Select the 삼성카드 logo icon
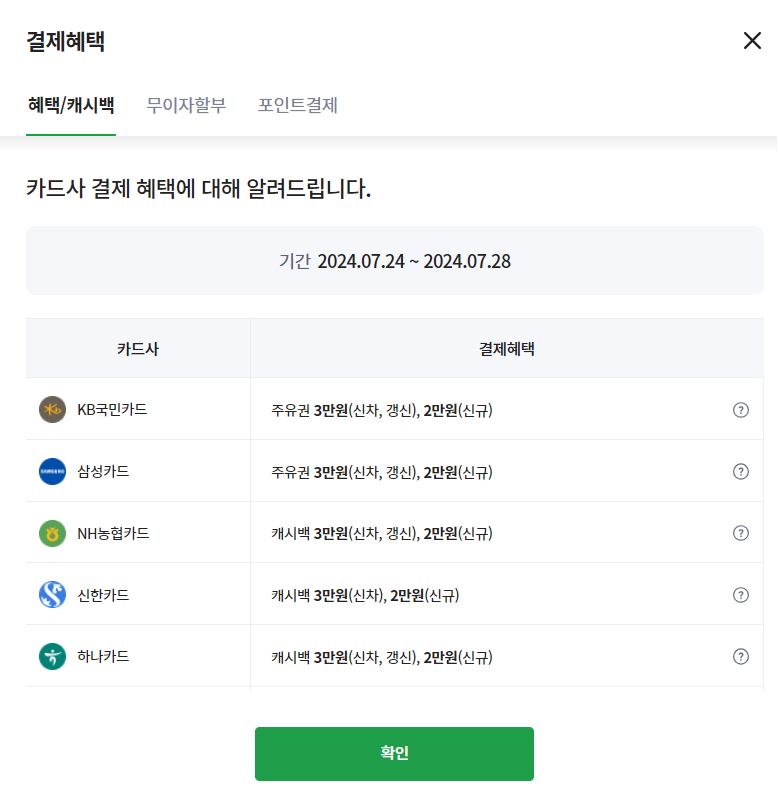 click(52, 471)
